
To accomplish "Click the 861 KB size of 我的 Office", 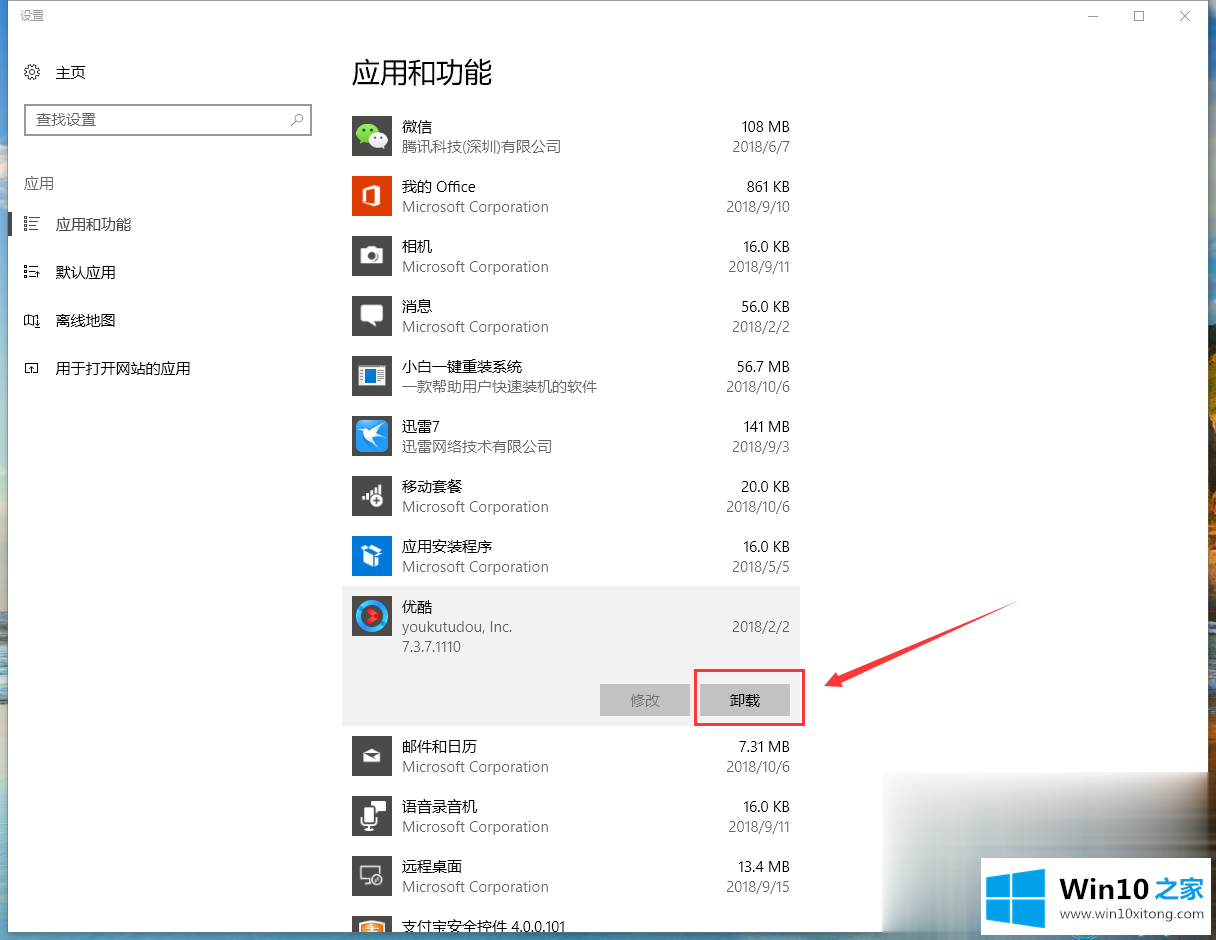I will [x=768, y=186].
